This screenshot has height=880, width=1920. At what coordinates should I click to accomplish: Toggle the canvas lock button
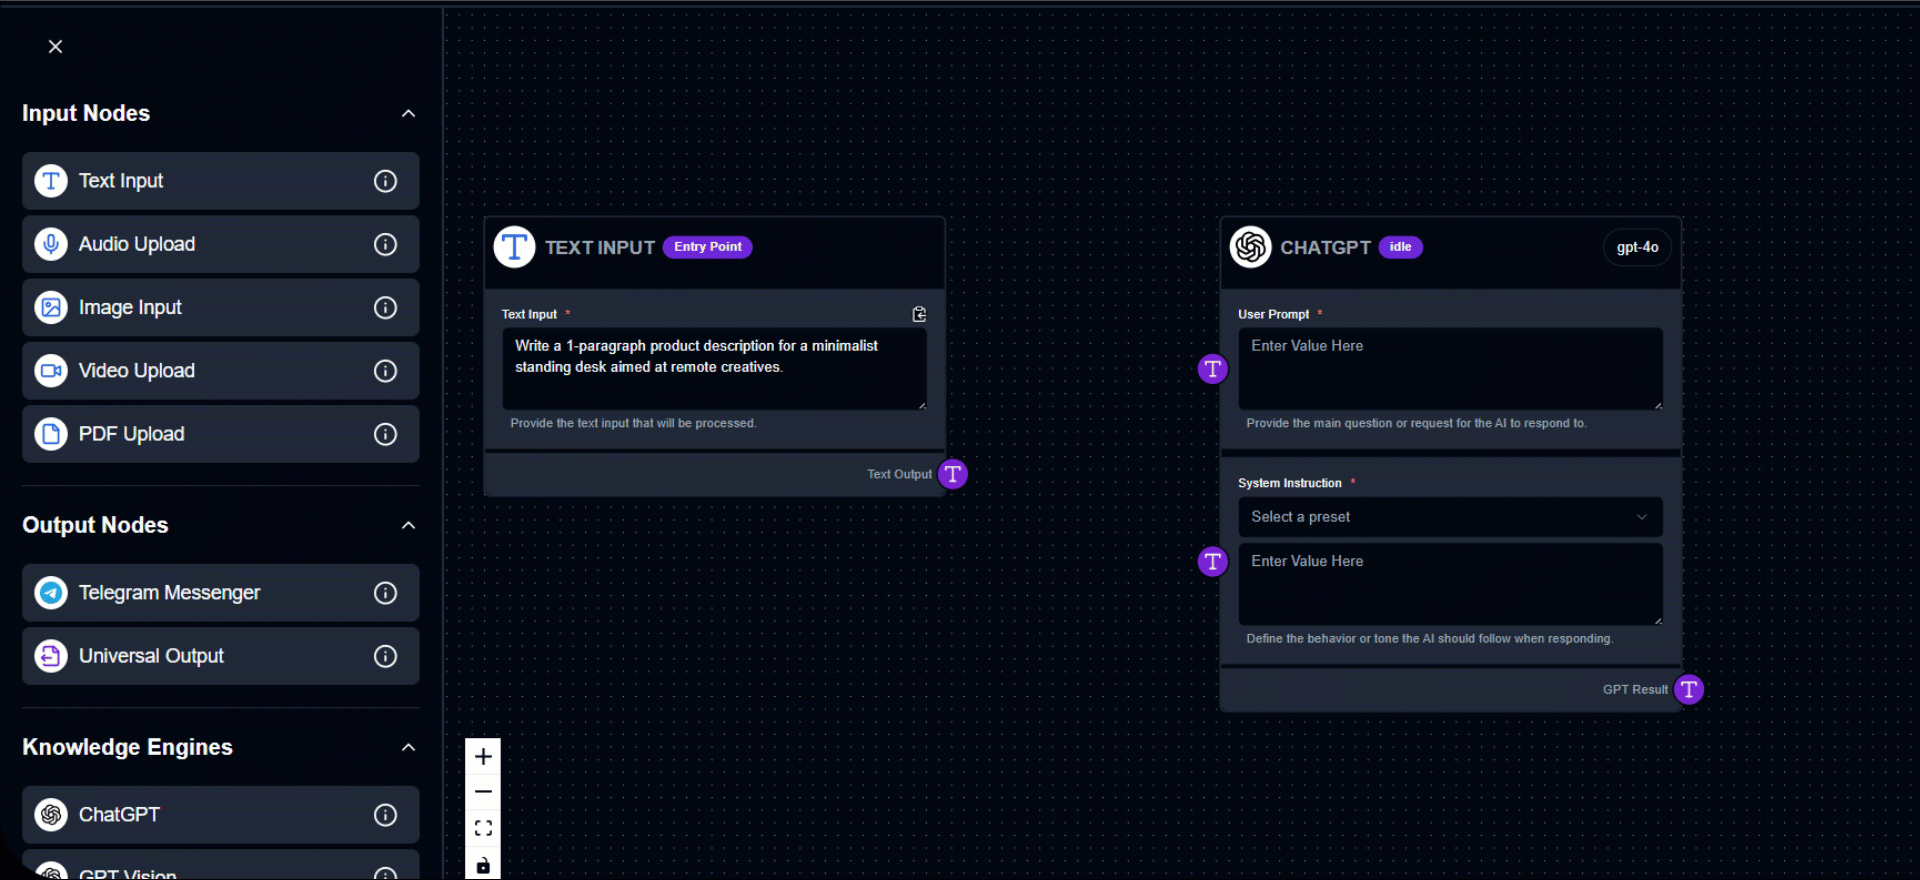pyautogui.click(x=483, y=865)
